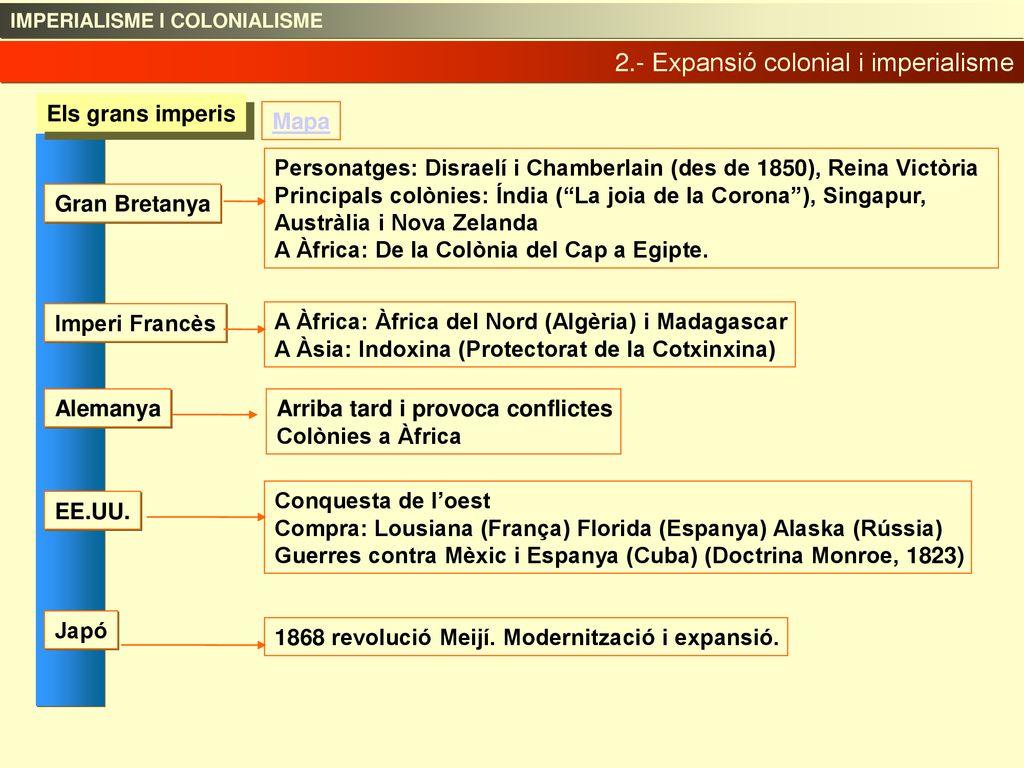This screenshot has width=1024, height=768.
Task: Click the line De la Colònia del Cap a Egipte
Action: point(491,249)
